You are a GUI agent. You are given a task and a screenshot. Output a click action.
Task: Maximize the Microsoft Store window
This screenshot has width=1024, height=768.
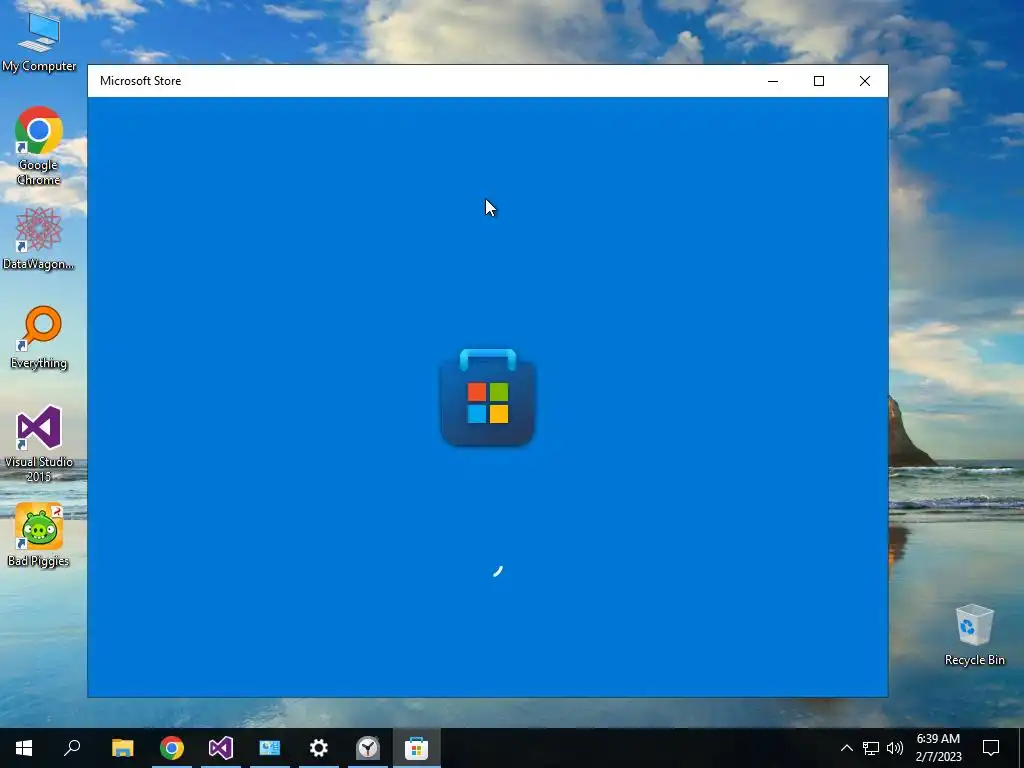(x=819, y=81)
